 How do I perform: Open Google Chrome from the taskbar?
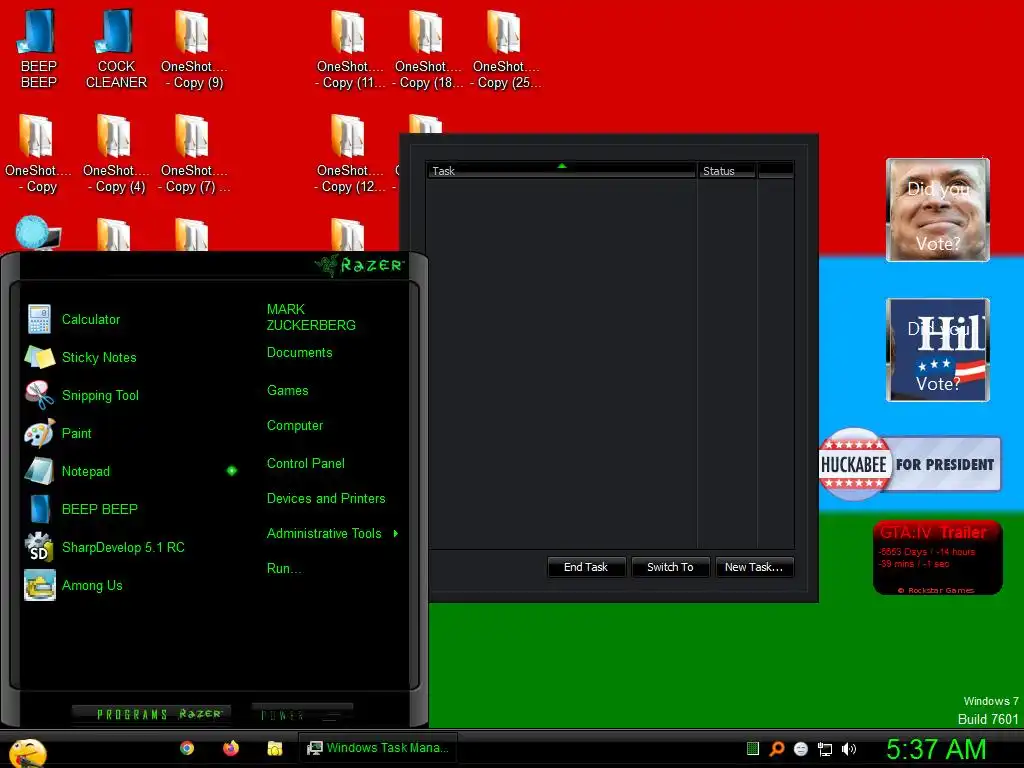tap(187, 748)
